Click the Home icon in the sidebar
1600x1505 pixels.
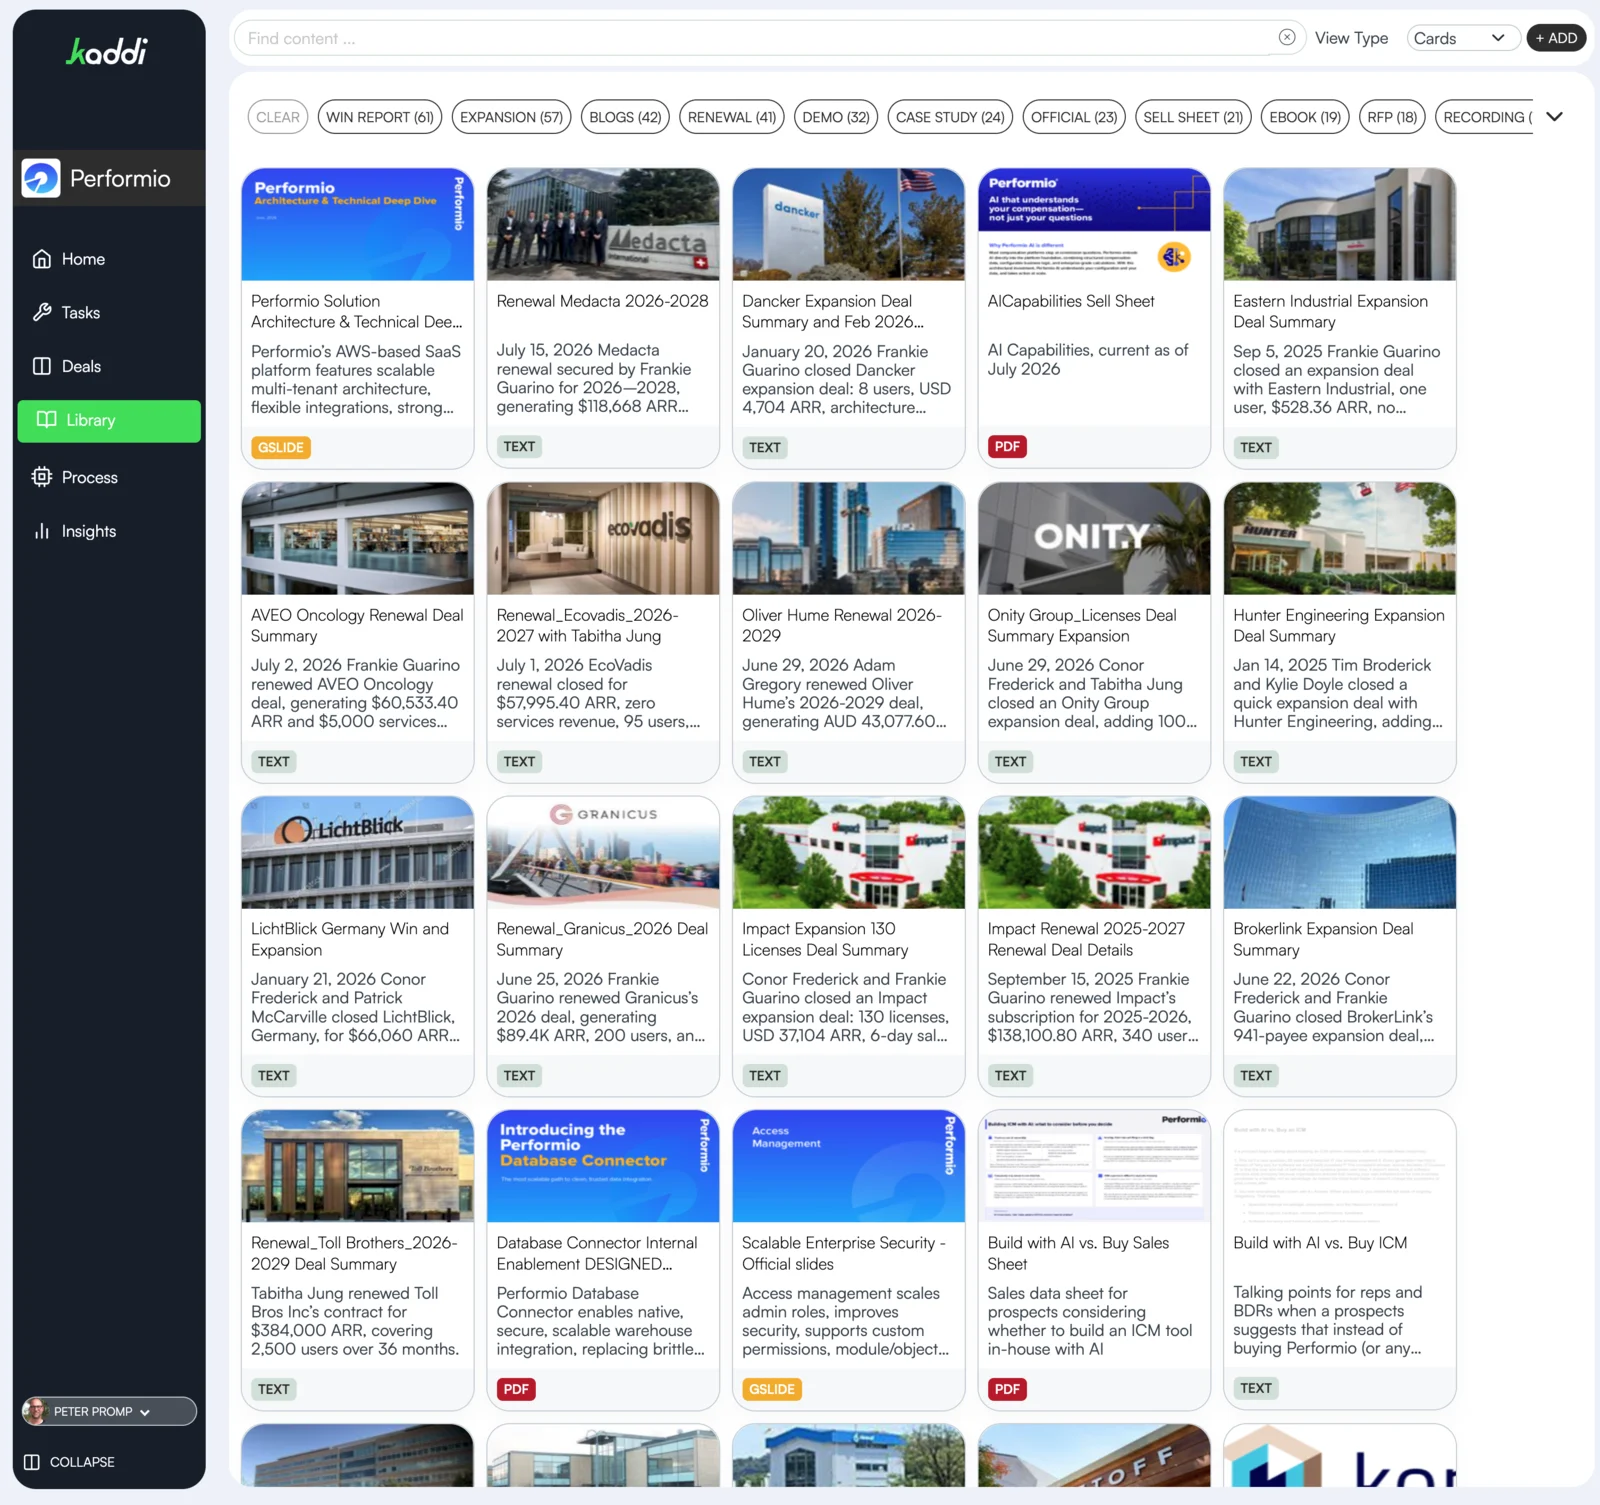[x=42, y=259]
